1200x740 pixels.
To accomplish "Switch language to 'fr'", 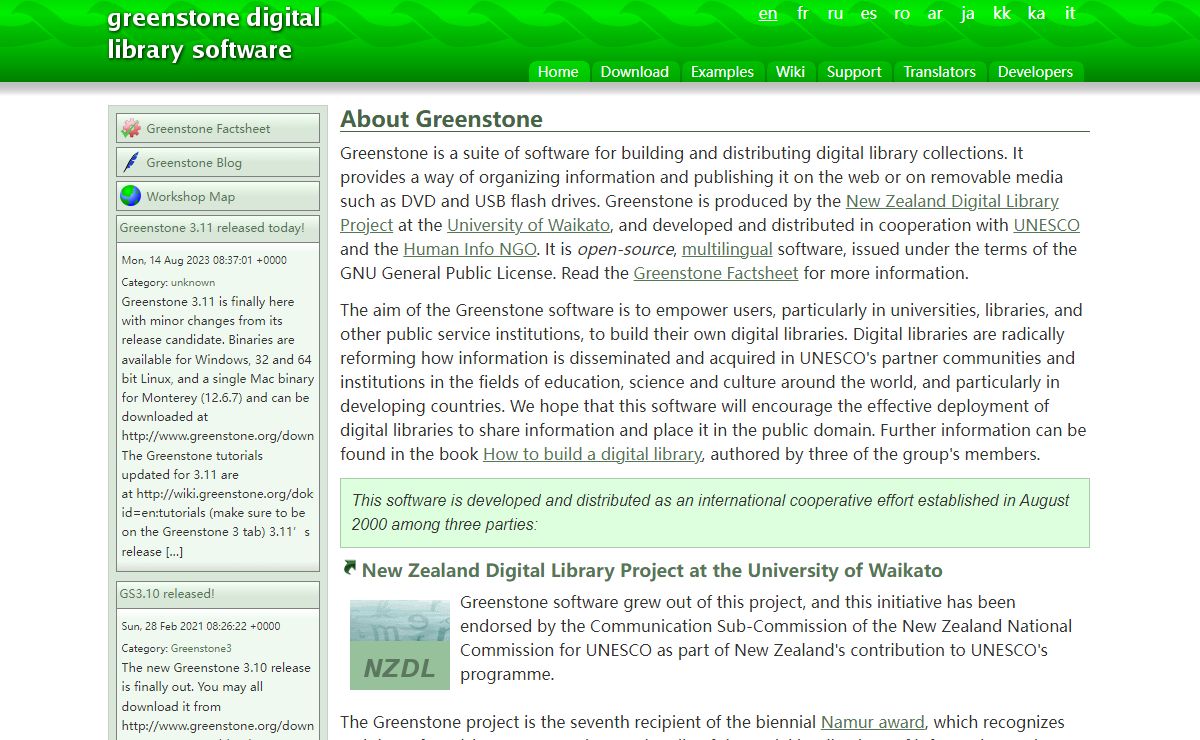I will [x=803, y=13].
